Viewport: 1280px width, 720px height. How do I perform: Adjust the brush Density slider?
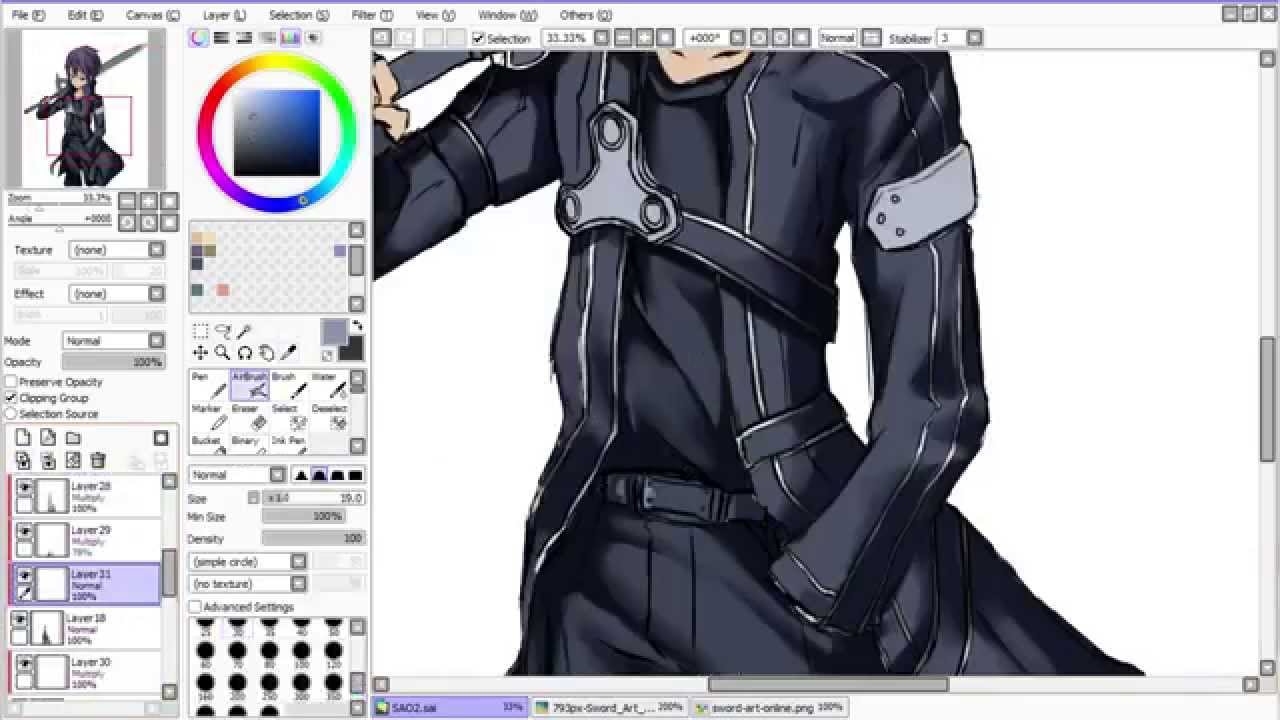(x=313, y=539)
